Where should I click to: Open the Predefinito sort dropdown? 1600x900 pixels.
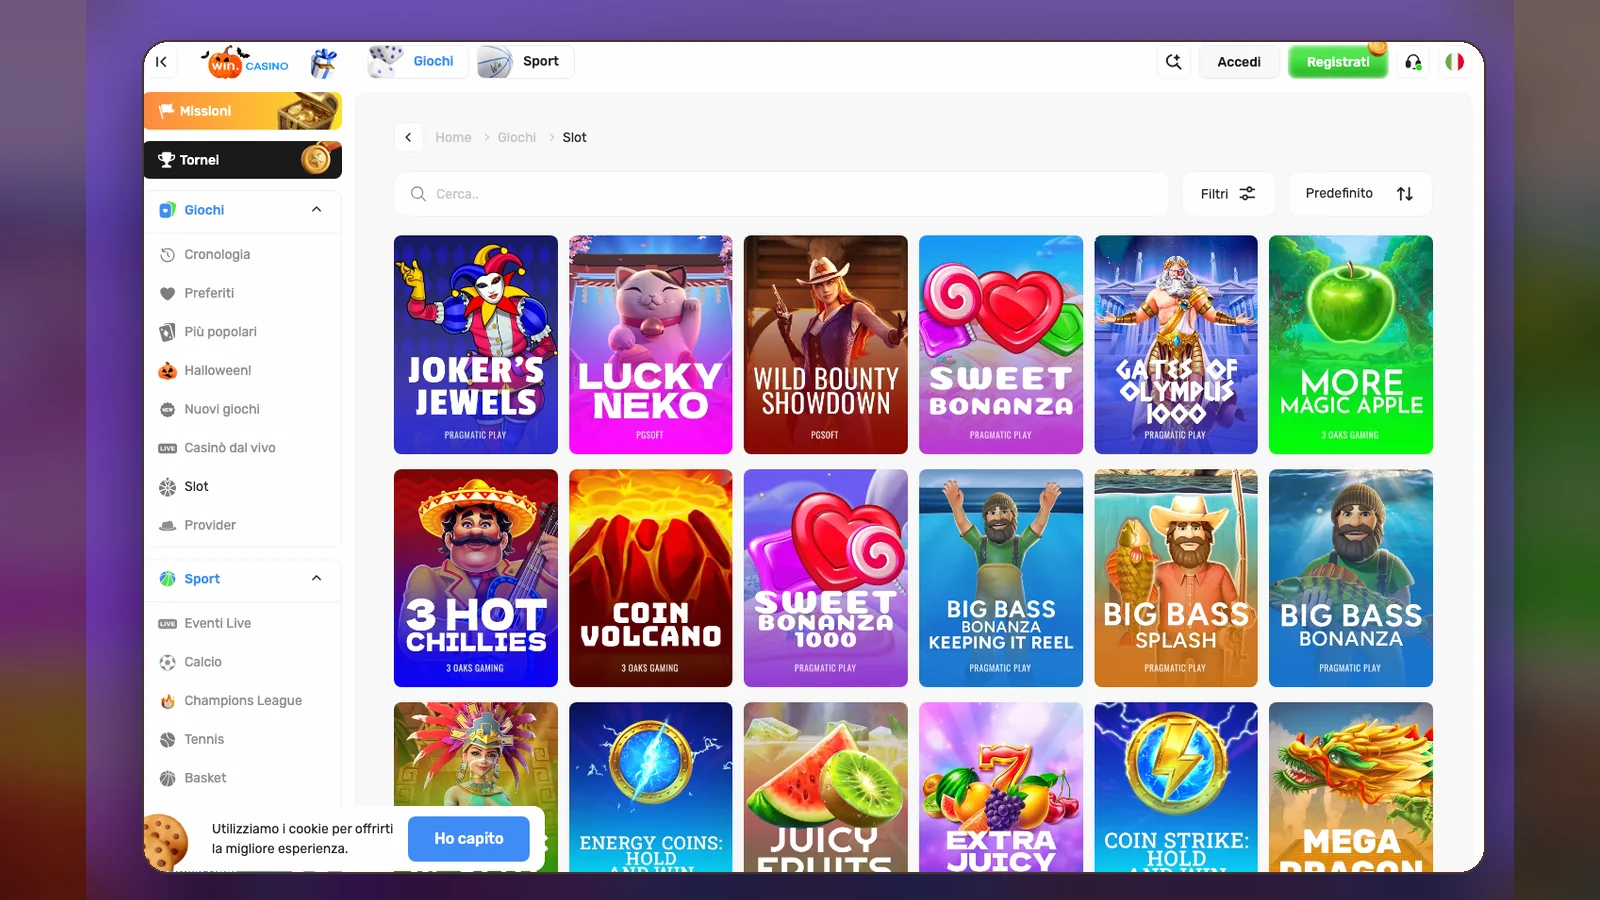click(x=1359, y=194)
